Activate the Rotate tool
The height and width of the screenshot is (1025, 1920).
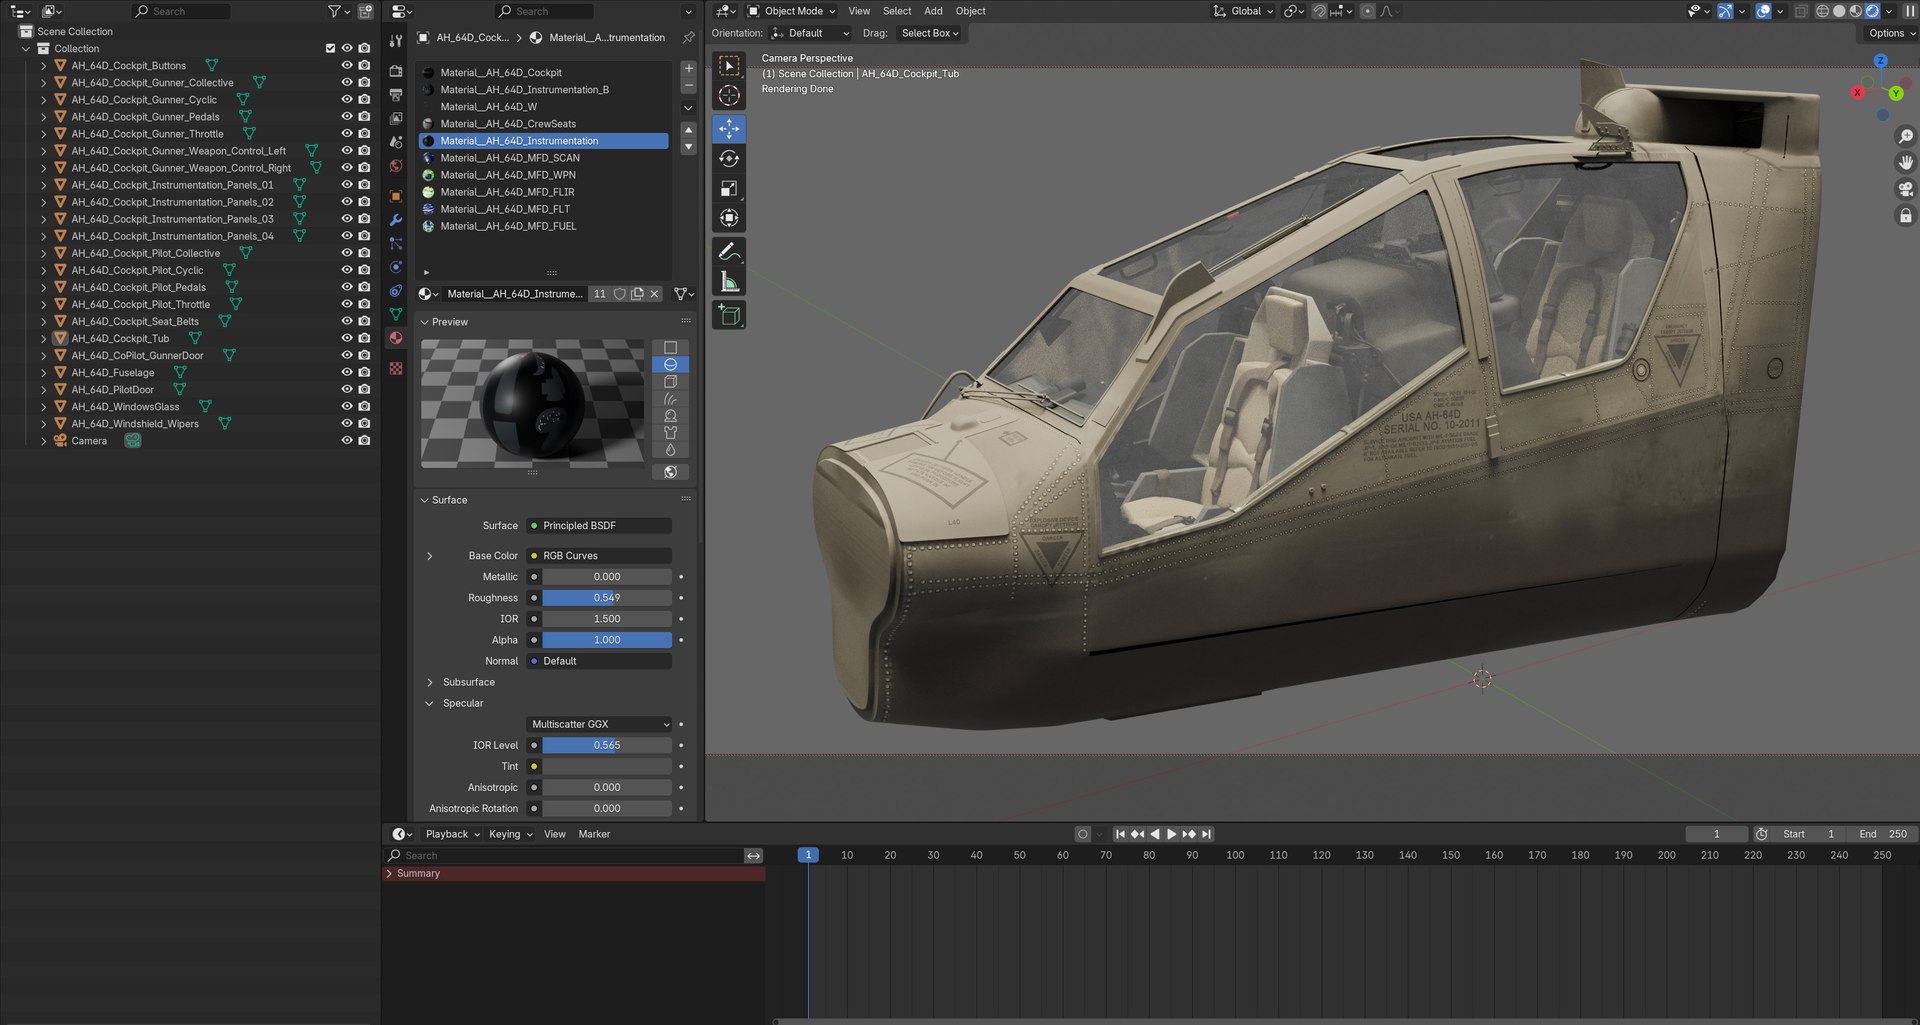point(729,159)
